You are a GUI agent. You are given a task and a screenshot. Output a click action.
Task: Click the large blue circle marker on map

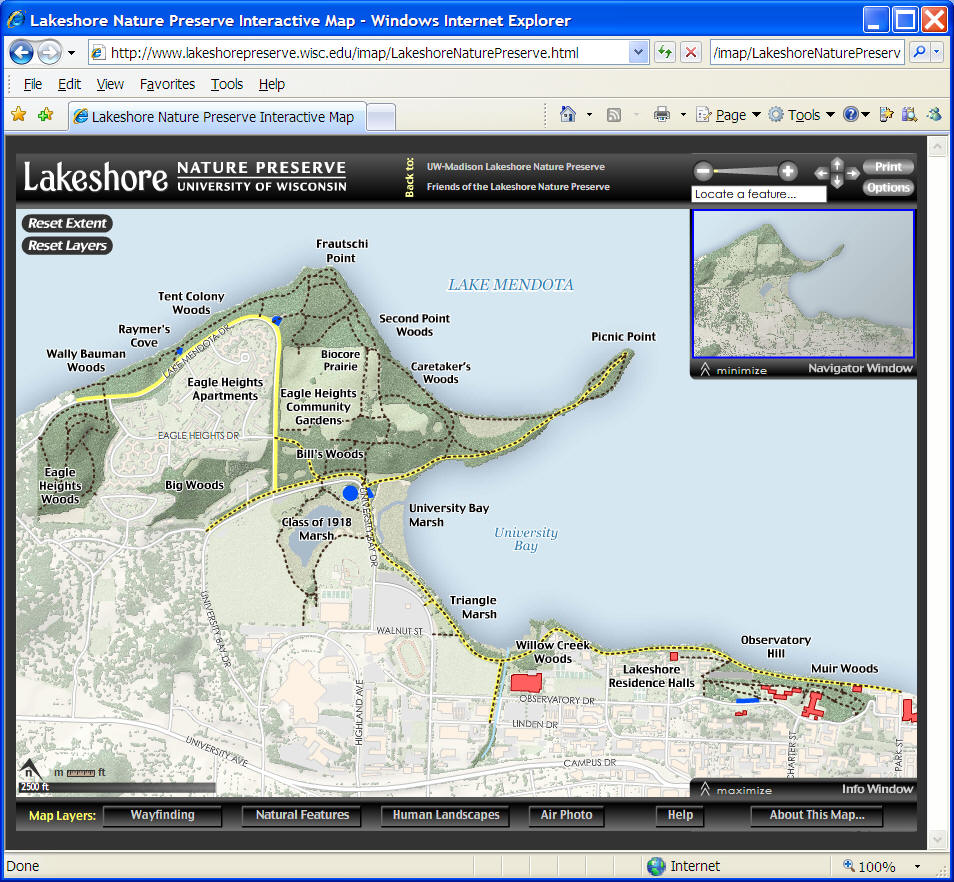pyautogui.click(x=350, y=493)
